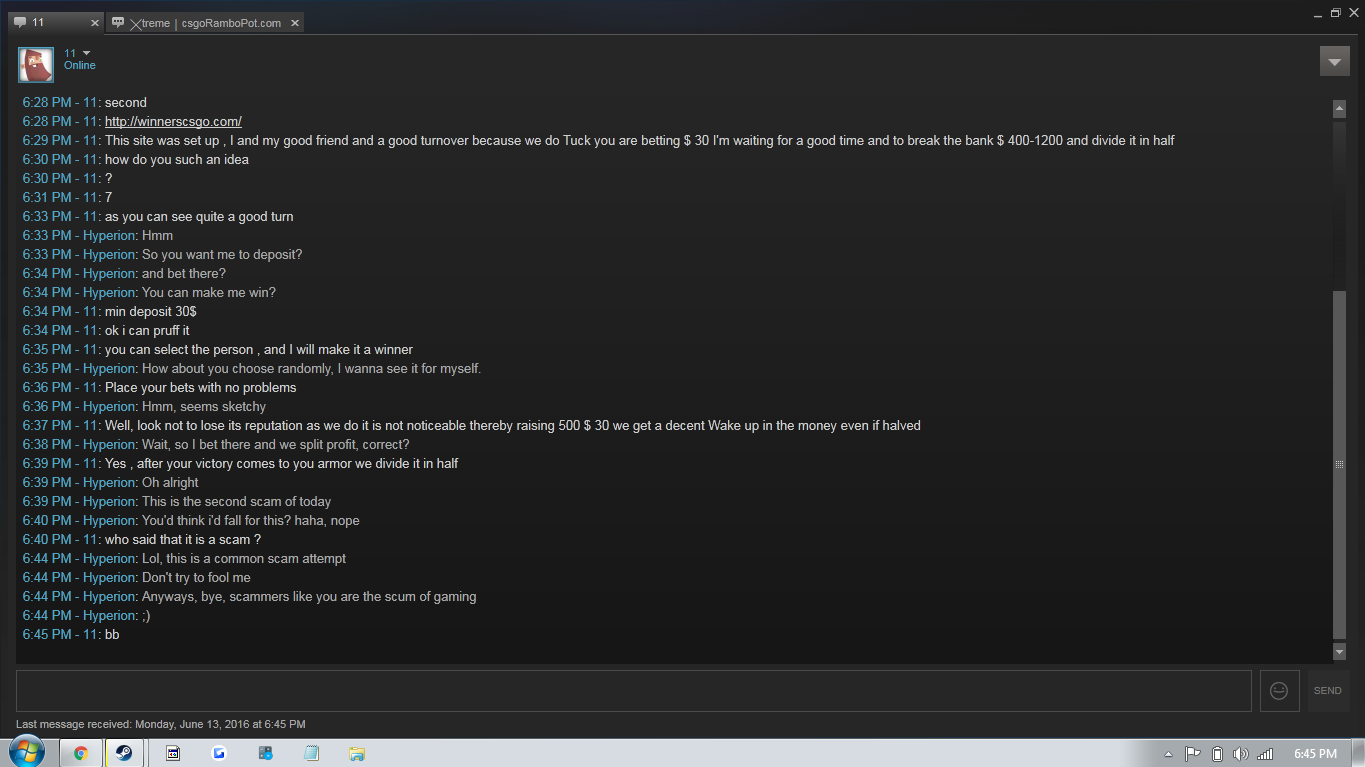Click the Action Center flag icon
Viewport: 1365px width, 767px height.
click(x=1193, y=754)
